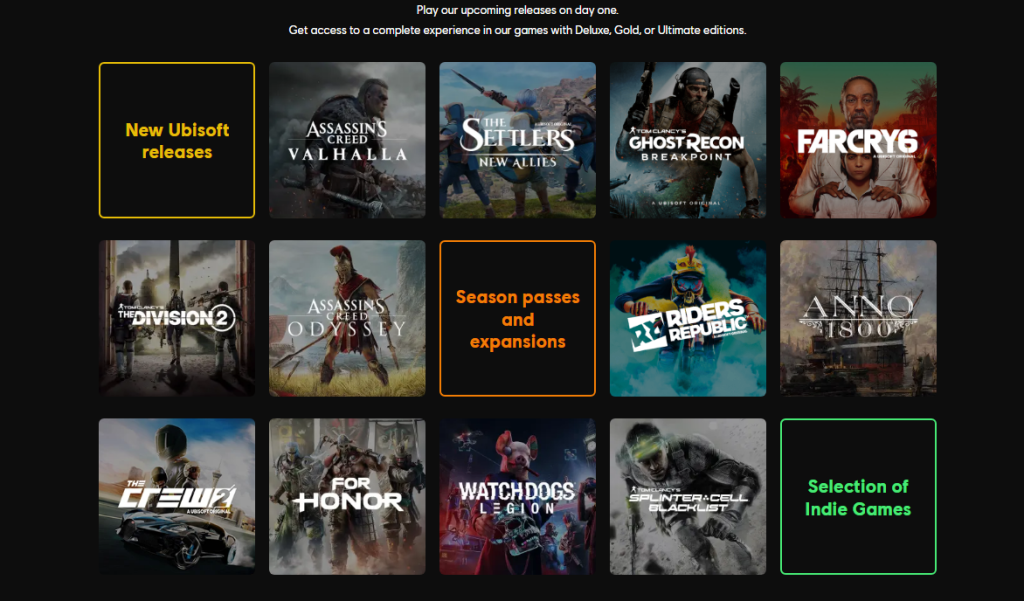Click the Anno 1800 cover image

tap(858, 318)
